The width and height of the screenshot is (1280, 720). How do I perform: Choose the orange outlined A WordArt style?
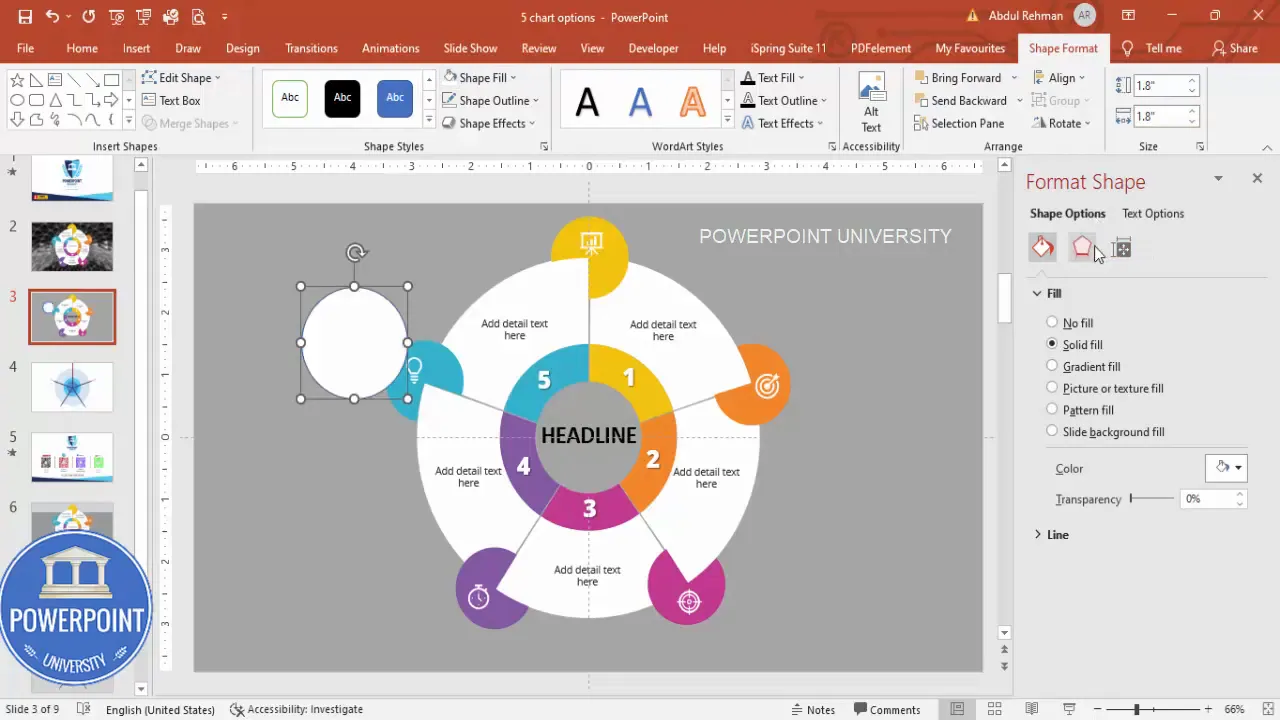[692, 101]
